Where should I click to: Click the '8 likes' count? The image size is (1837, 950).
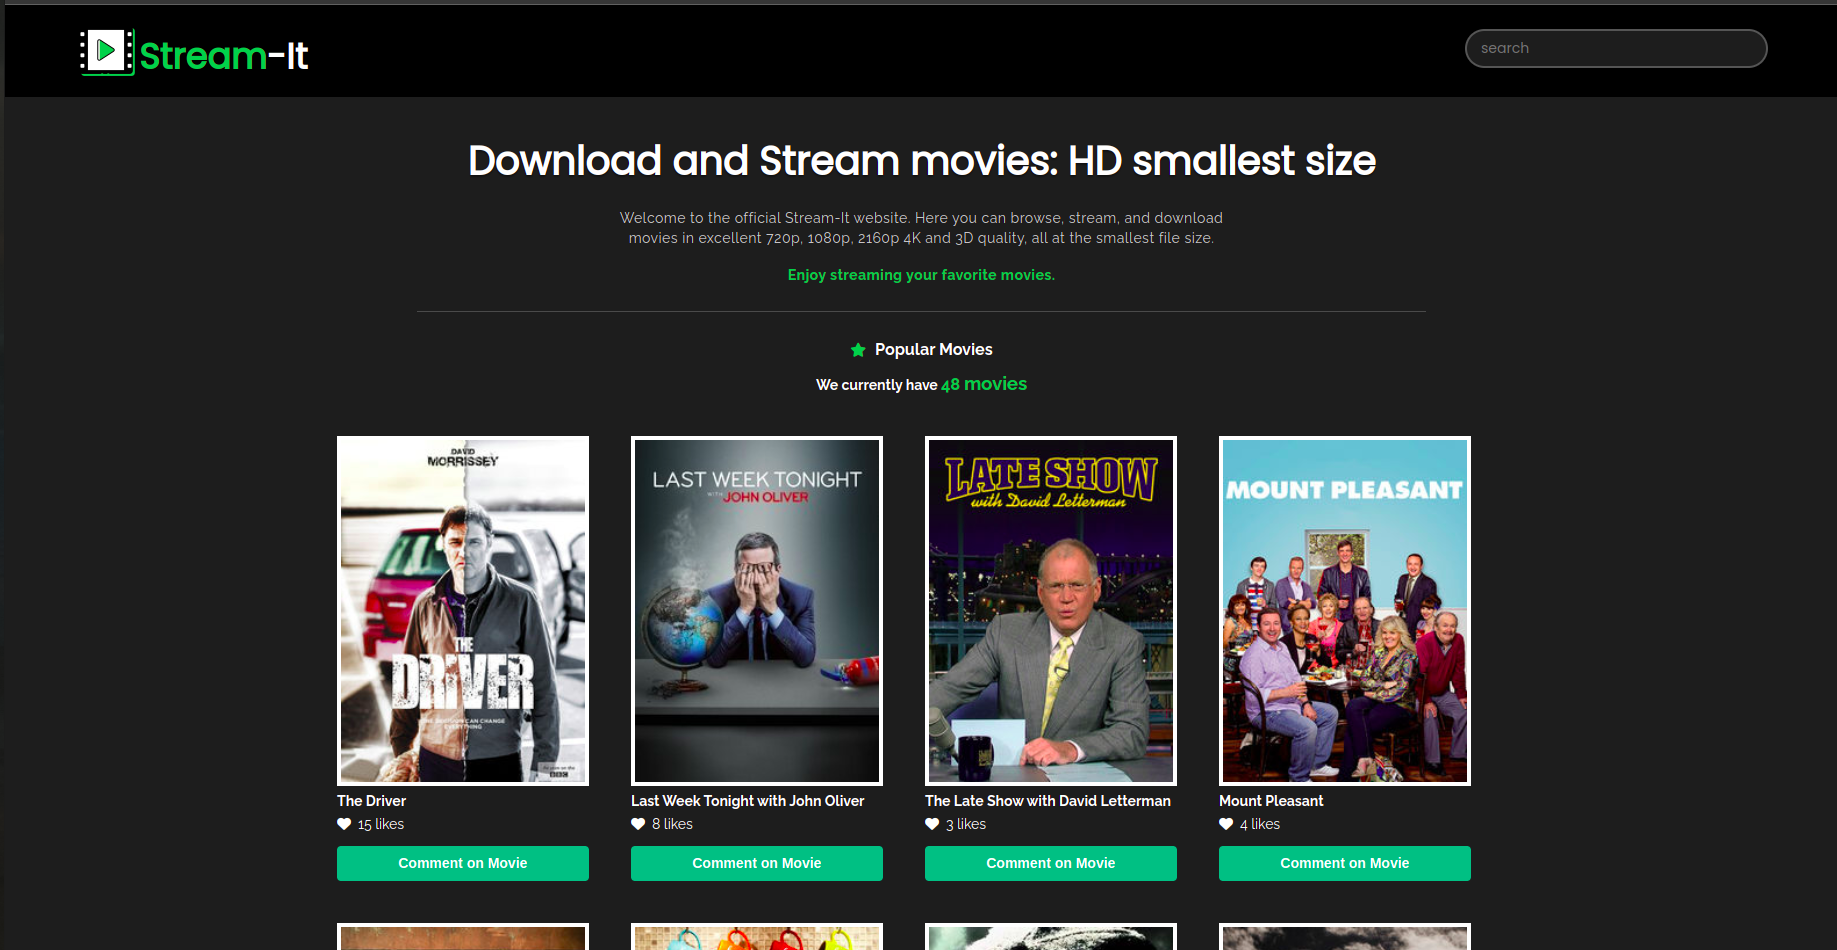point(672,824)
